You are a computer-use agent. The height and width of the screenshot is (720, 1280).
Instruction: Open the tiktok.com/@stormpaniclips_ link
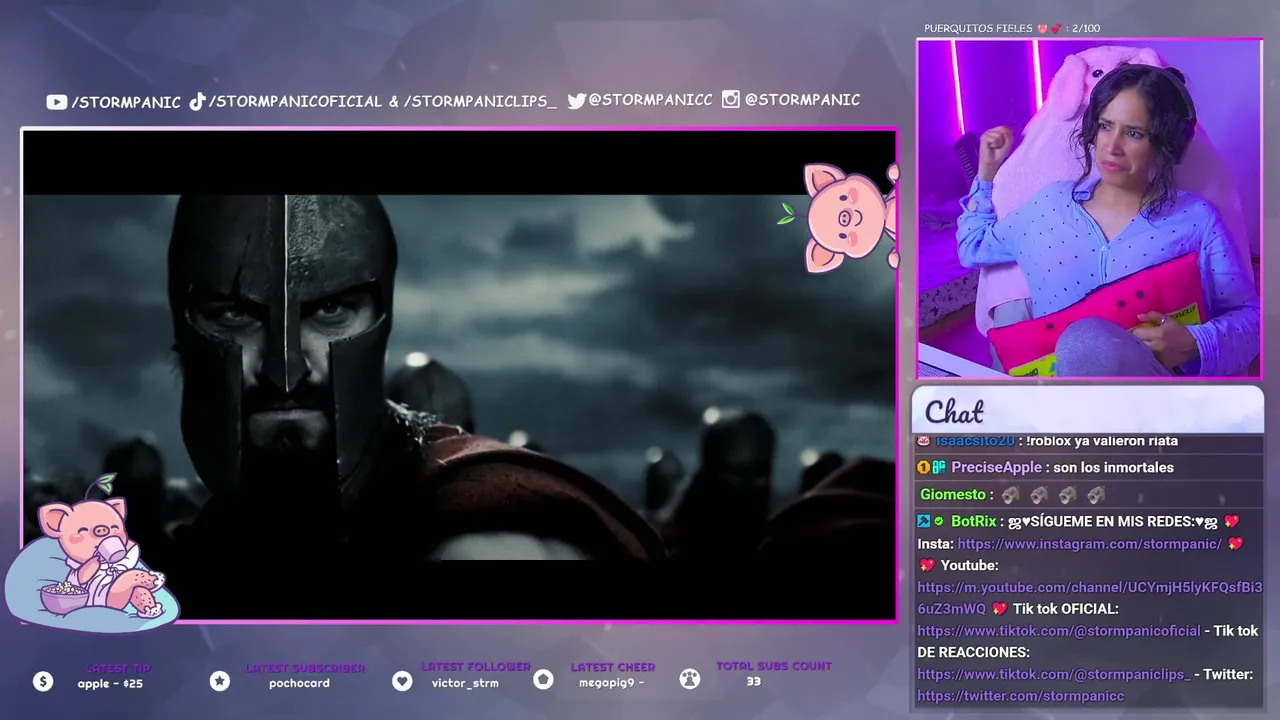pyautogui.click(x=1053, y=674)
